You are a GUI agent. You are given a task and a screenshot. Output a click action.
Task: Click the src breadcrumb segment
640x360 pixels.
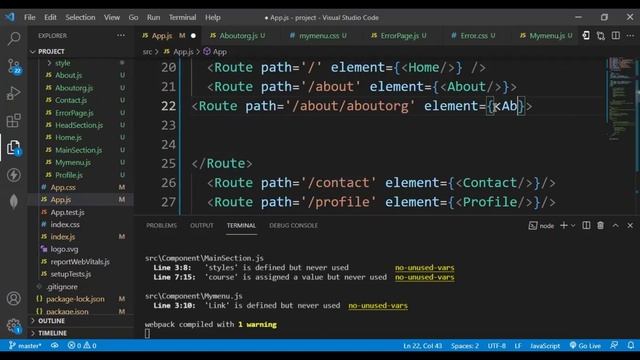147,52
